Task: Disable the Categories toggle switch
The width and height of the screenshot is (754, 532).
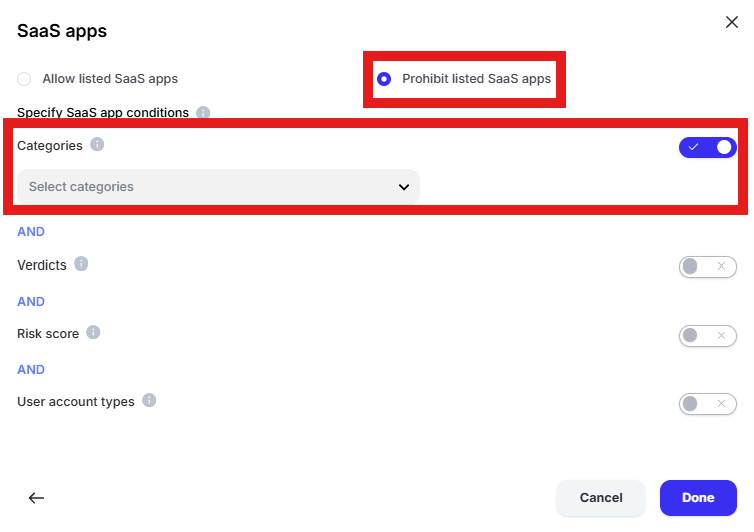Action: point(707,147)
